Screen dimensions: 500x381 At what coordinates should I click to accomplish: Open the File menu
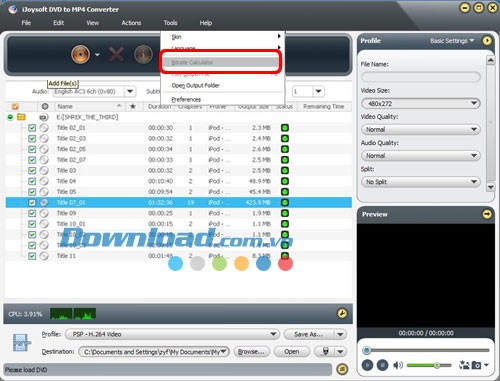tap(26, 23)
